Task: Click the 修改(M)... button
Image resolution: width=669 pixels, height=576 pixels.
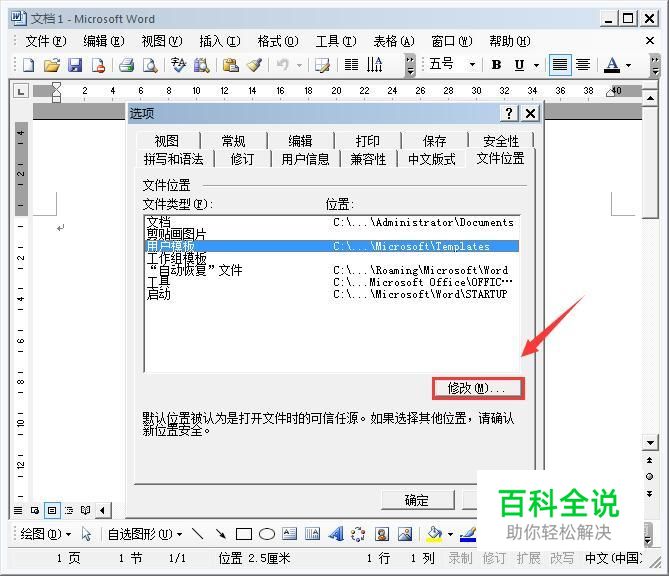Action: [x=478, y=388]
